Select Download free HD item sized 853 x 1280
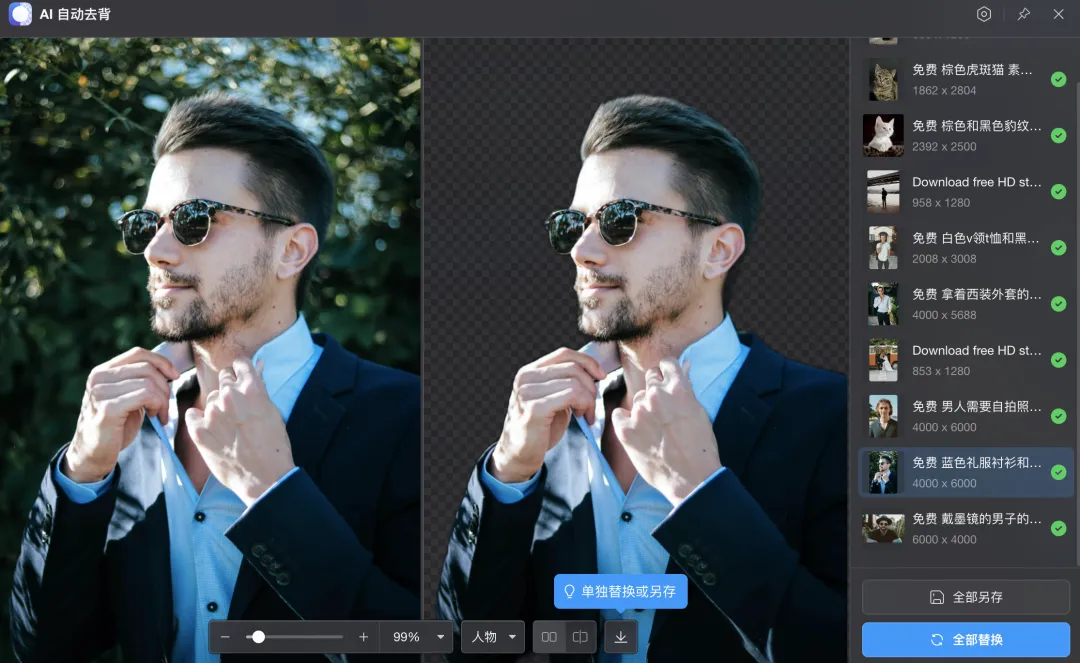This screenshot has width=1080, height=663. pos(966,360)
